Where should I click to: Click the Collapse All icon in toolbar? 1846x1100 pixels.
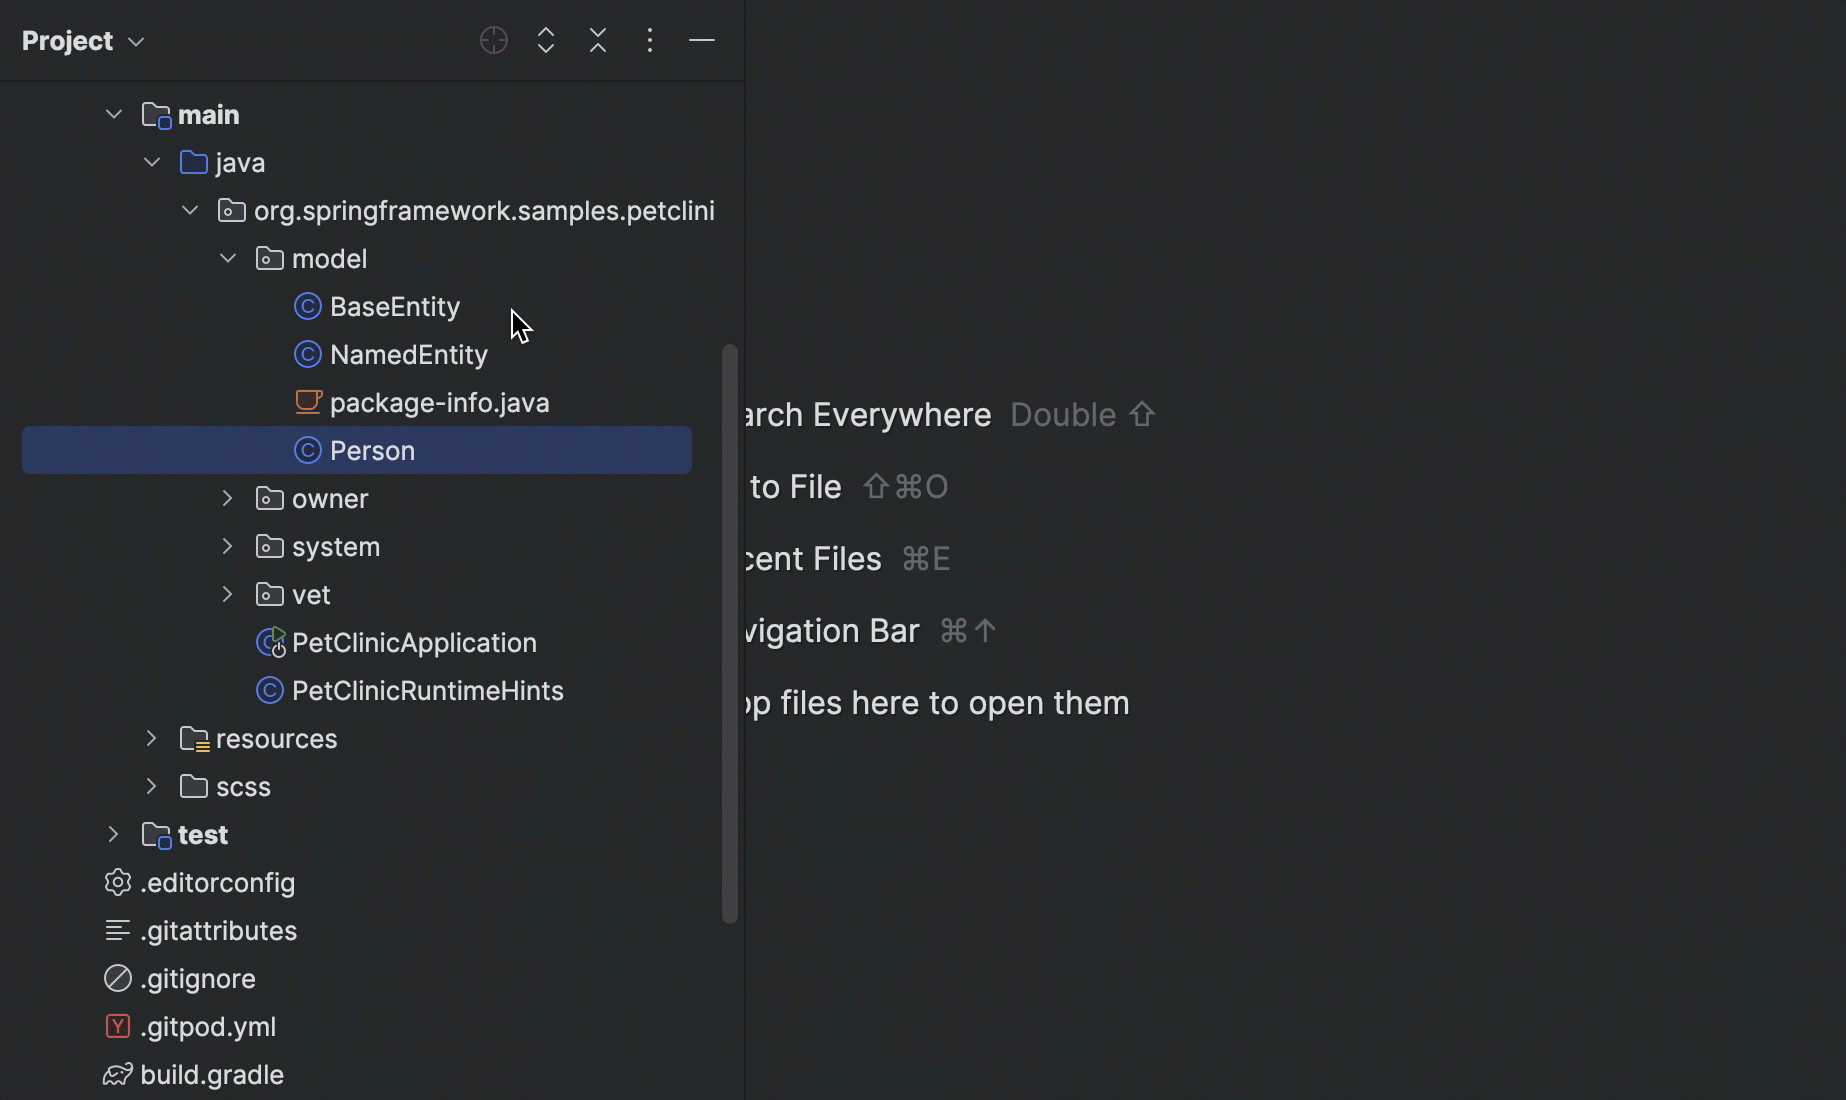click(x=597, y=41)
